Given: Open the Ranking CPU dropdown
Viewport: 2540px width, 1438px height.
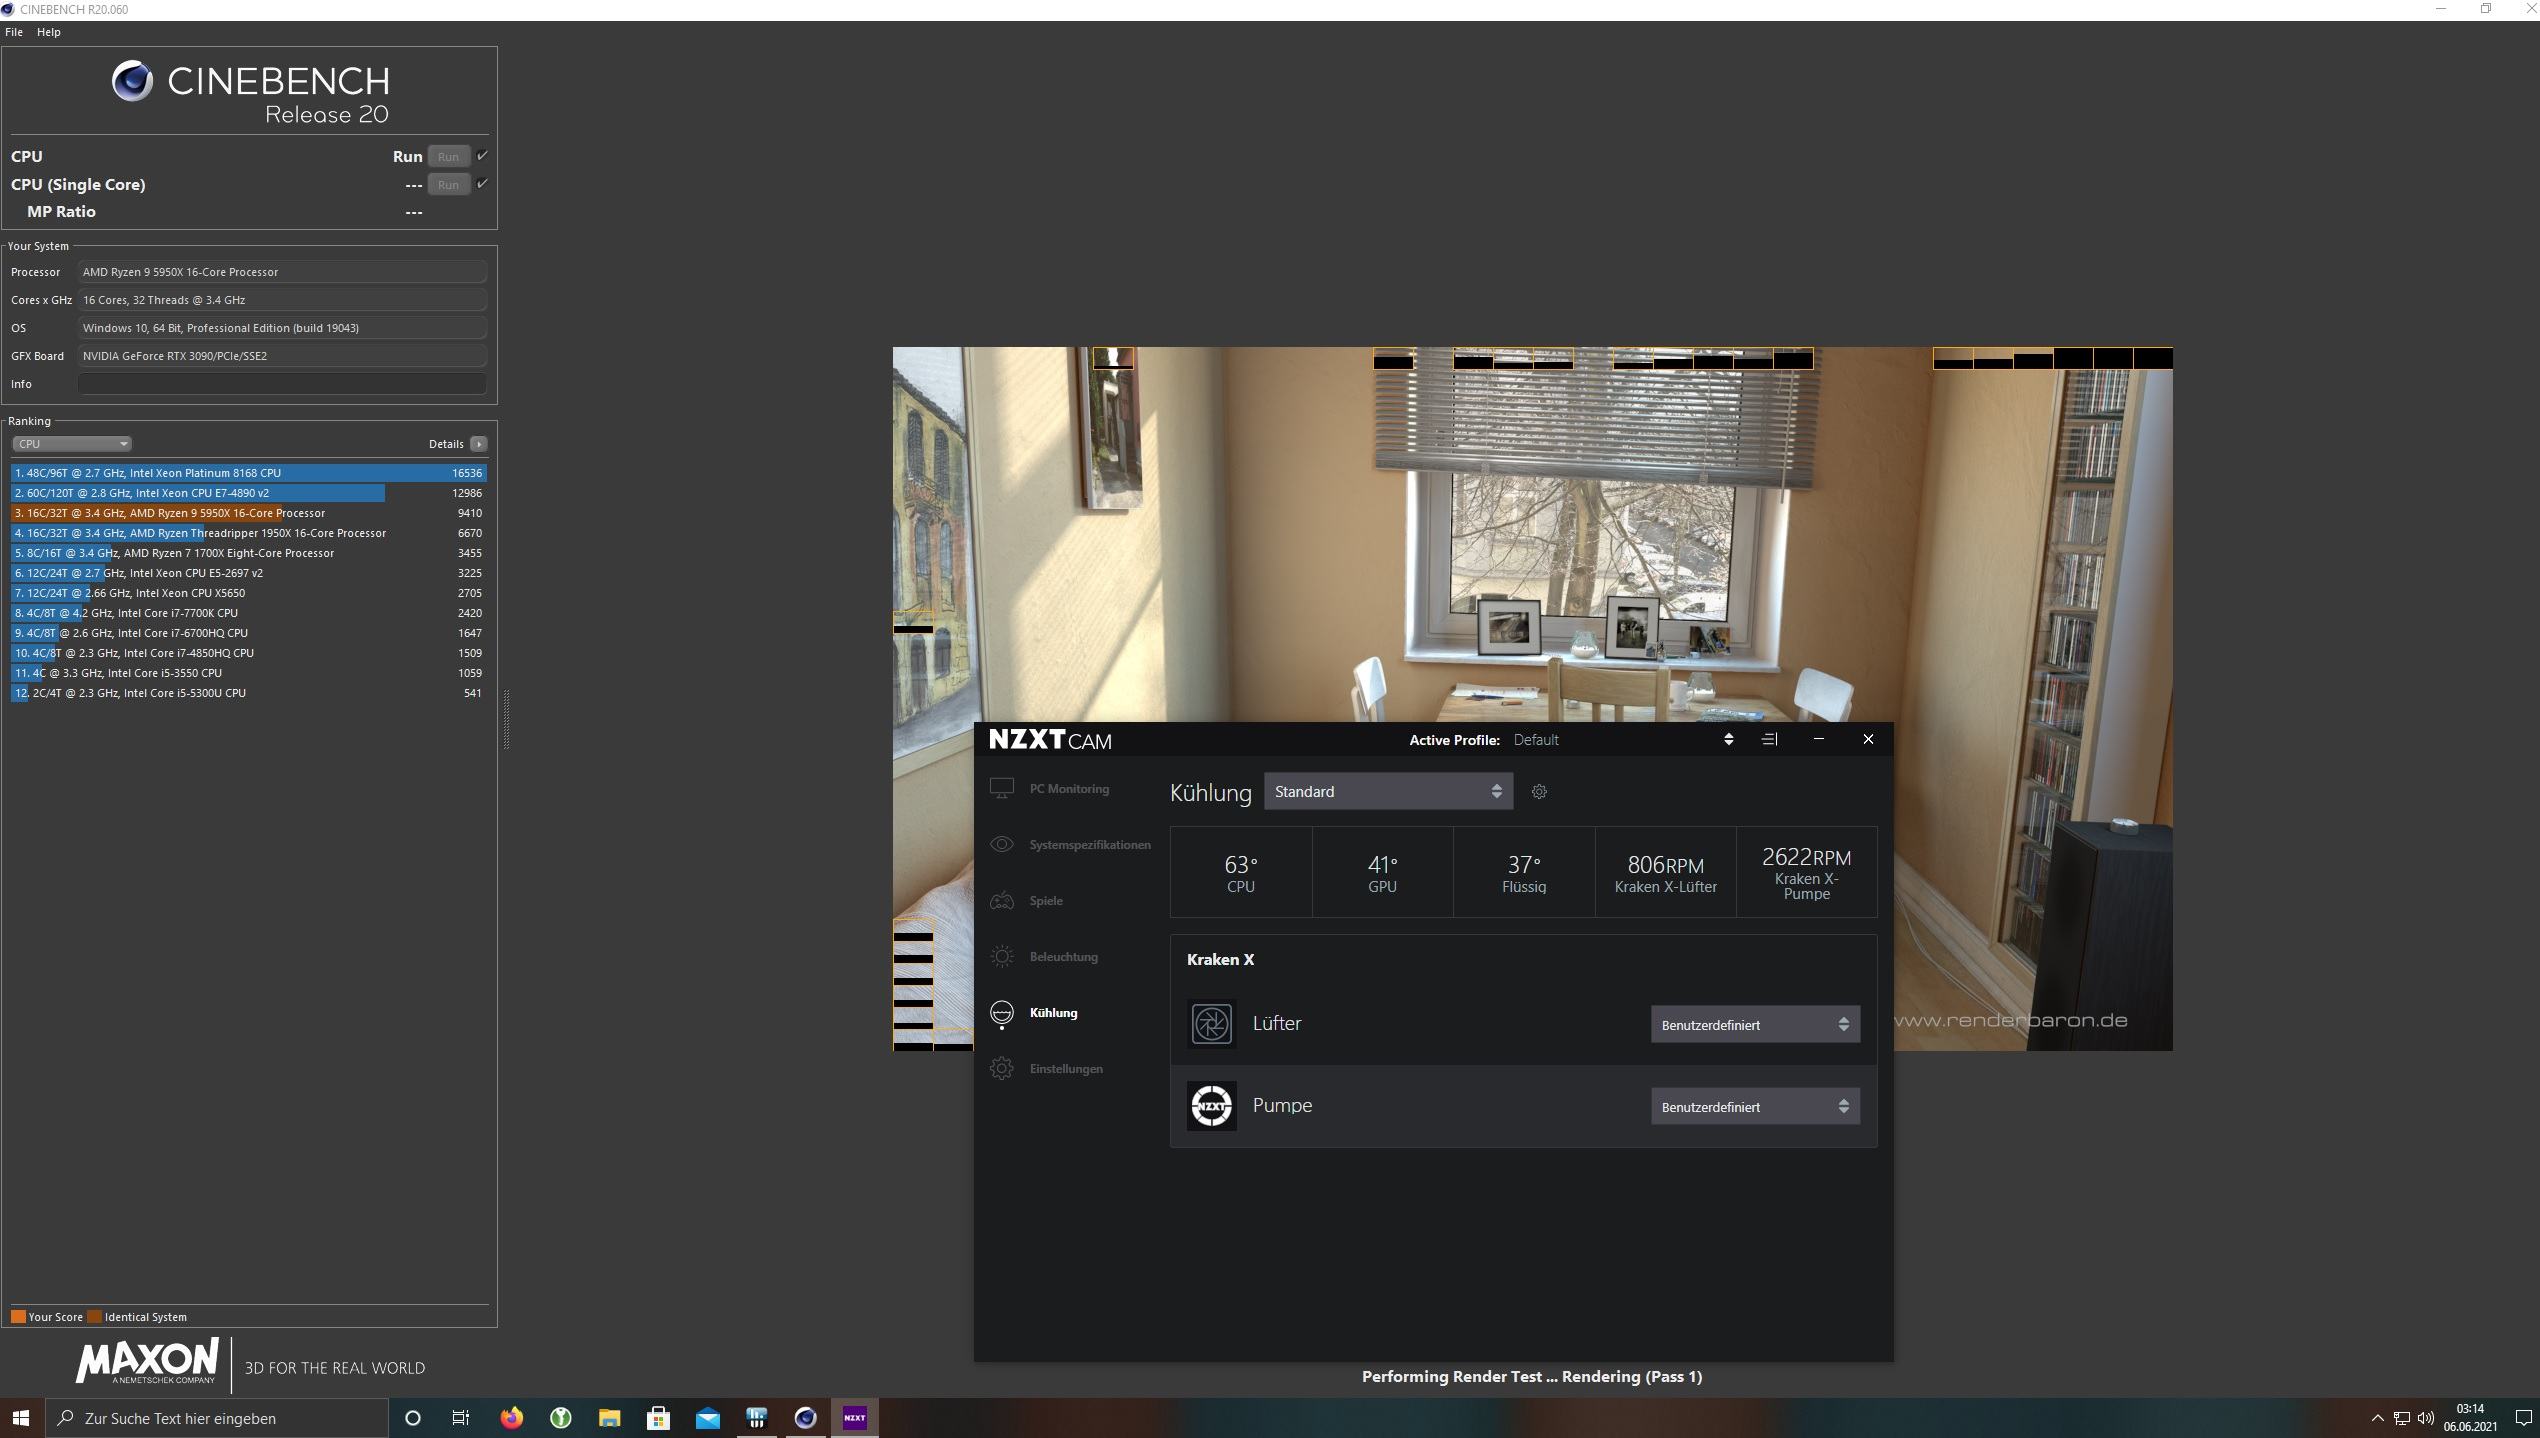Looking at the screenshot, I should tap(71, 443).
